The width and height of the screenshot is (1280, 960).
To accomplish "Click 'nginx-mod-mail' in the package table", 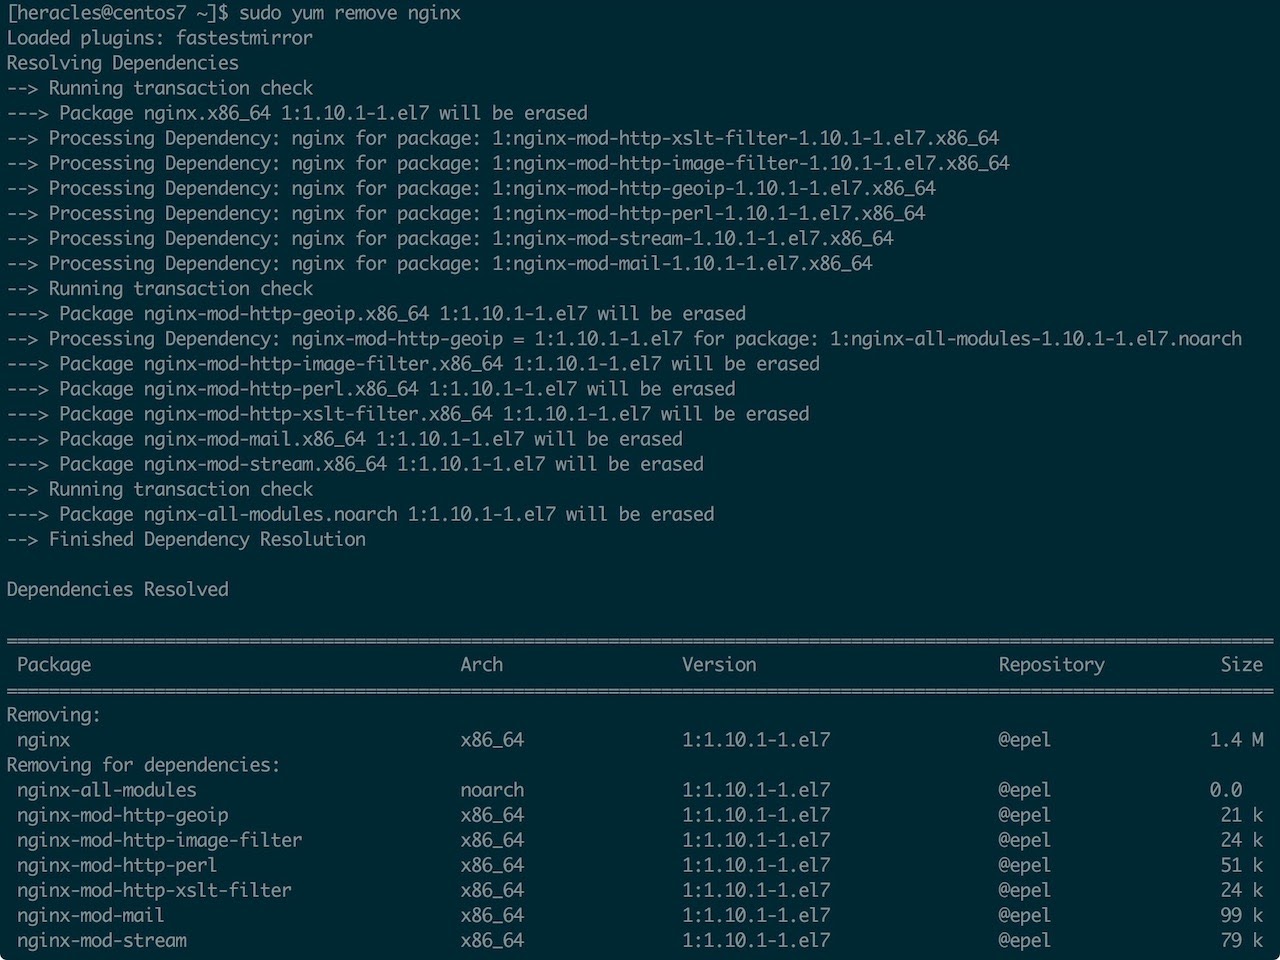I will [x=91, y=915].
